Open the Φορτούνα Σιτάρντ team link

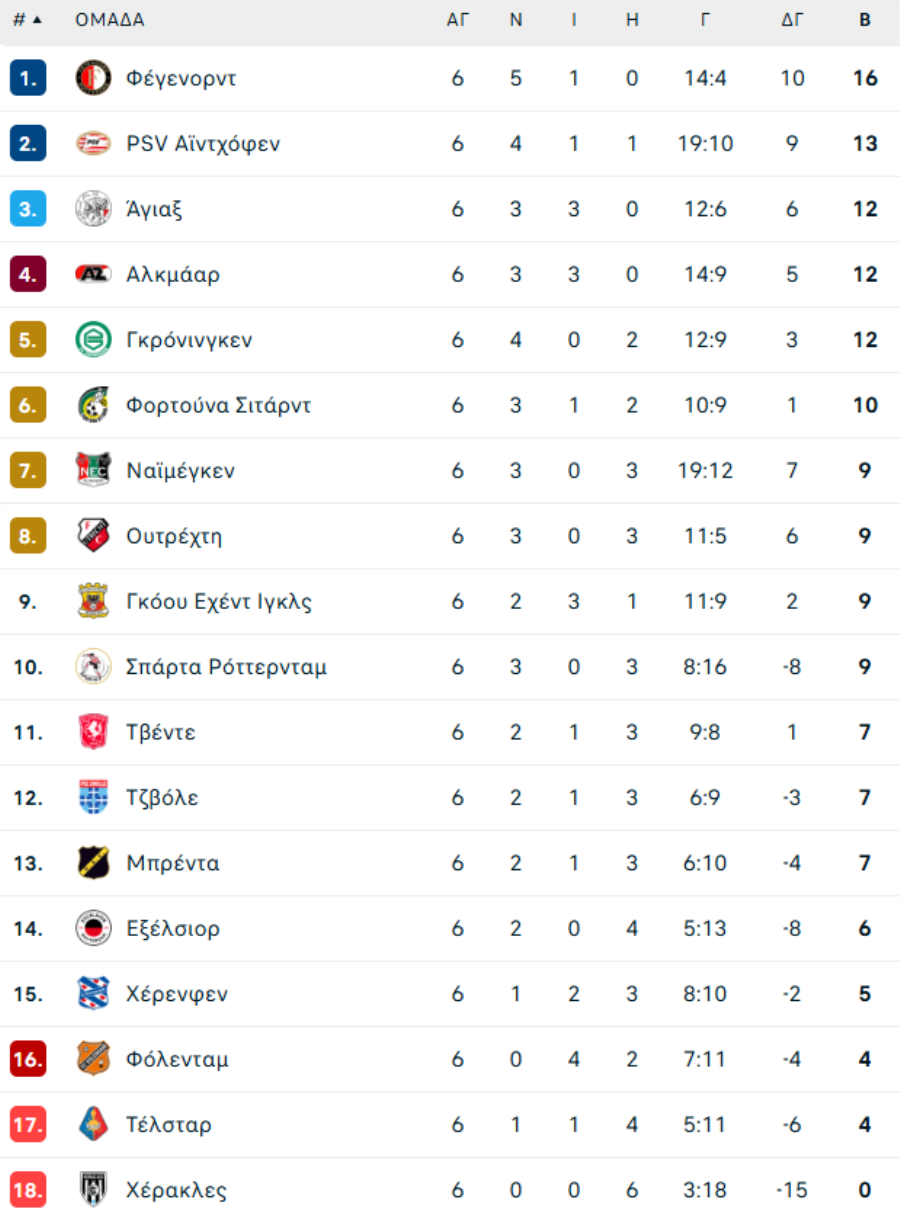pos(218,405)
